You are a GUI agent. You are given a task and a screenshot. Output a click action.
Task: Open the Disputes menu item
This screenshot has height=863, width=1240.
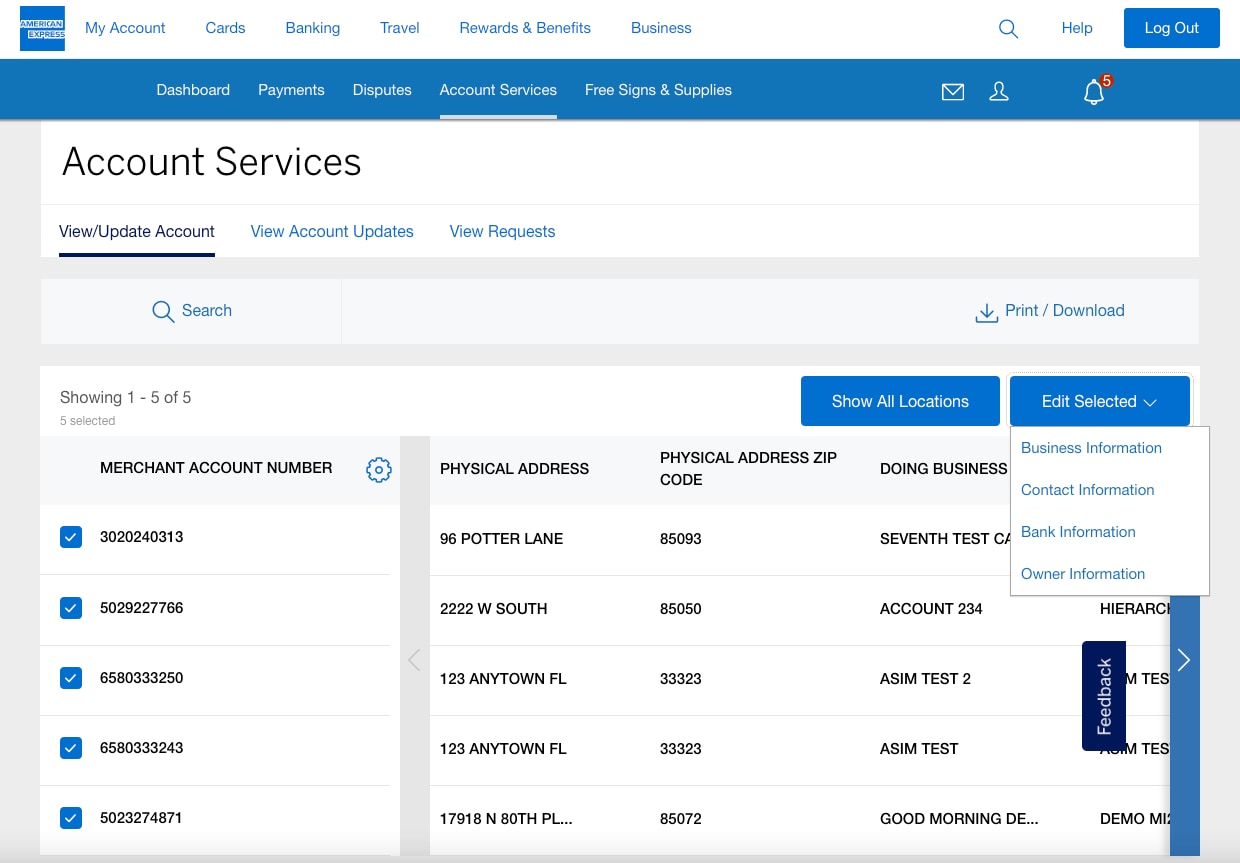coord(382,90)
